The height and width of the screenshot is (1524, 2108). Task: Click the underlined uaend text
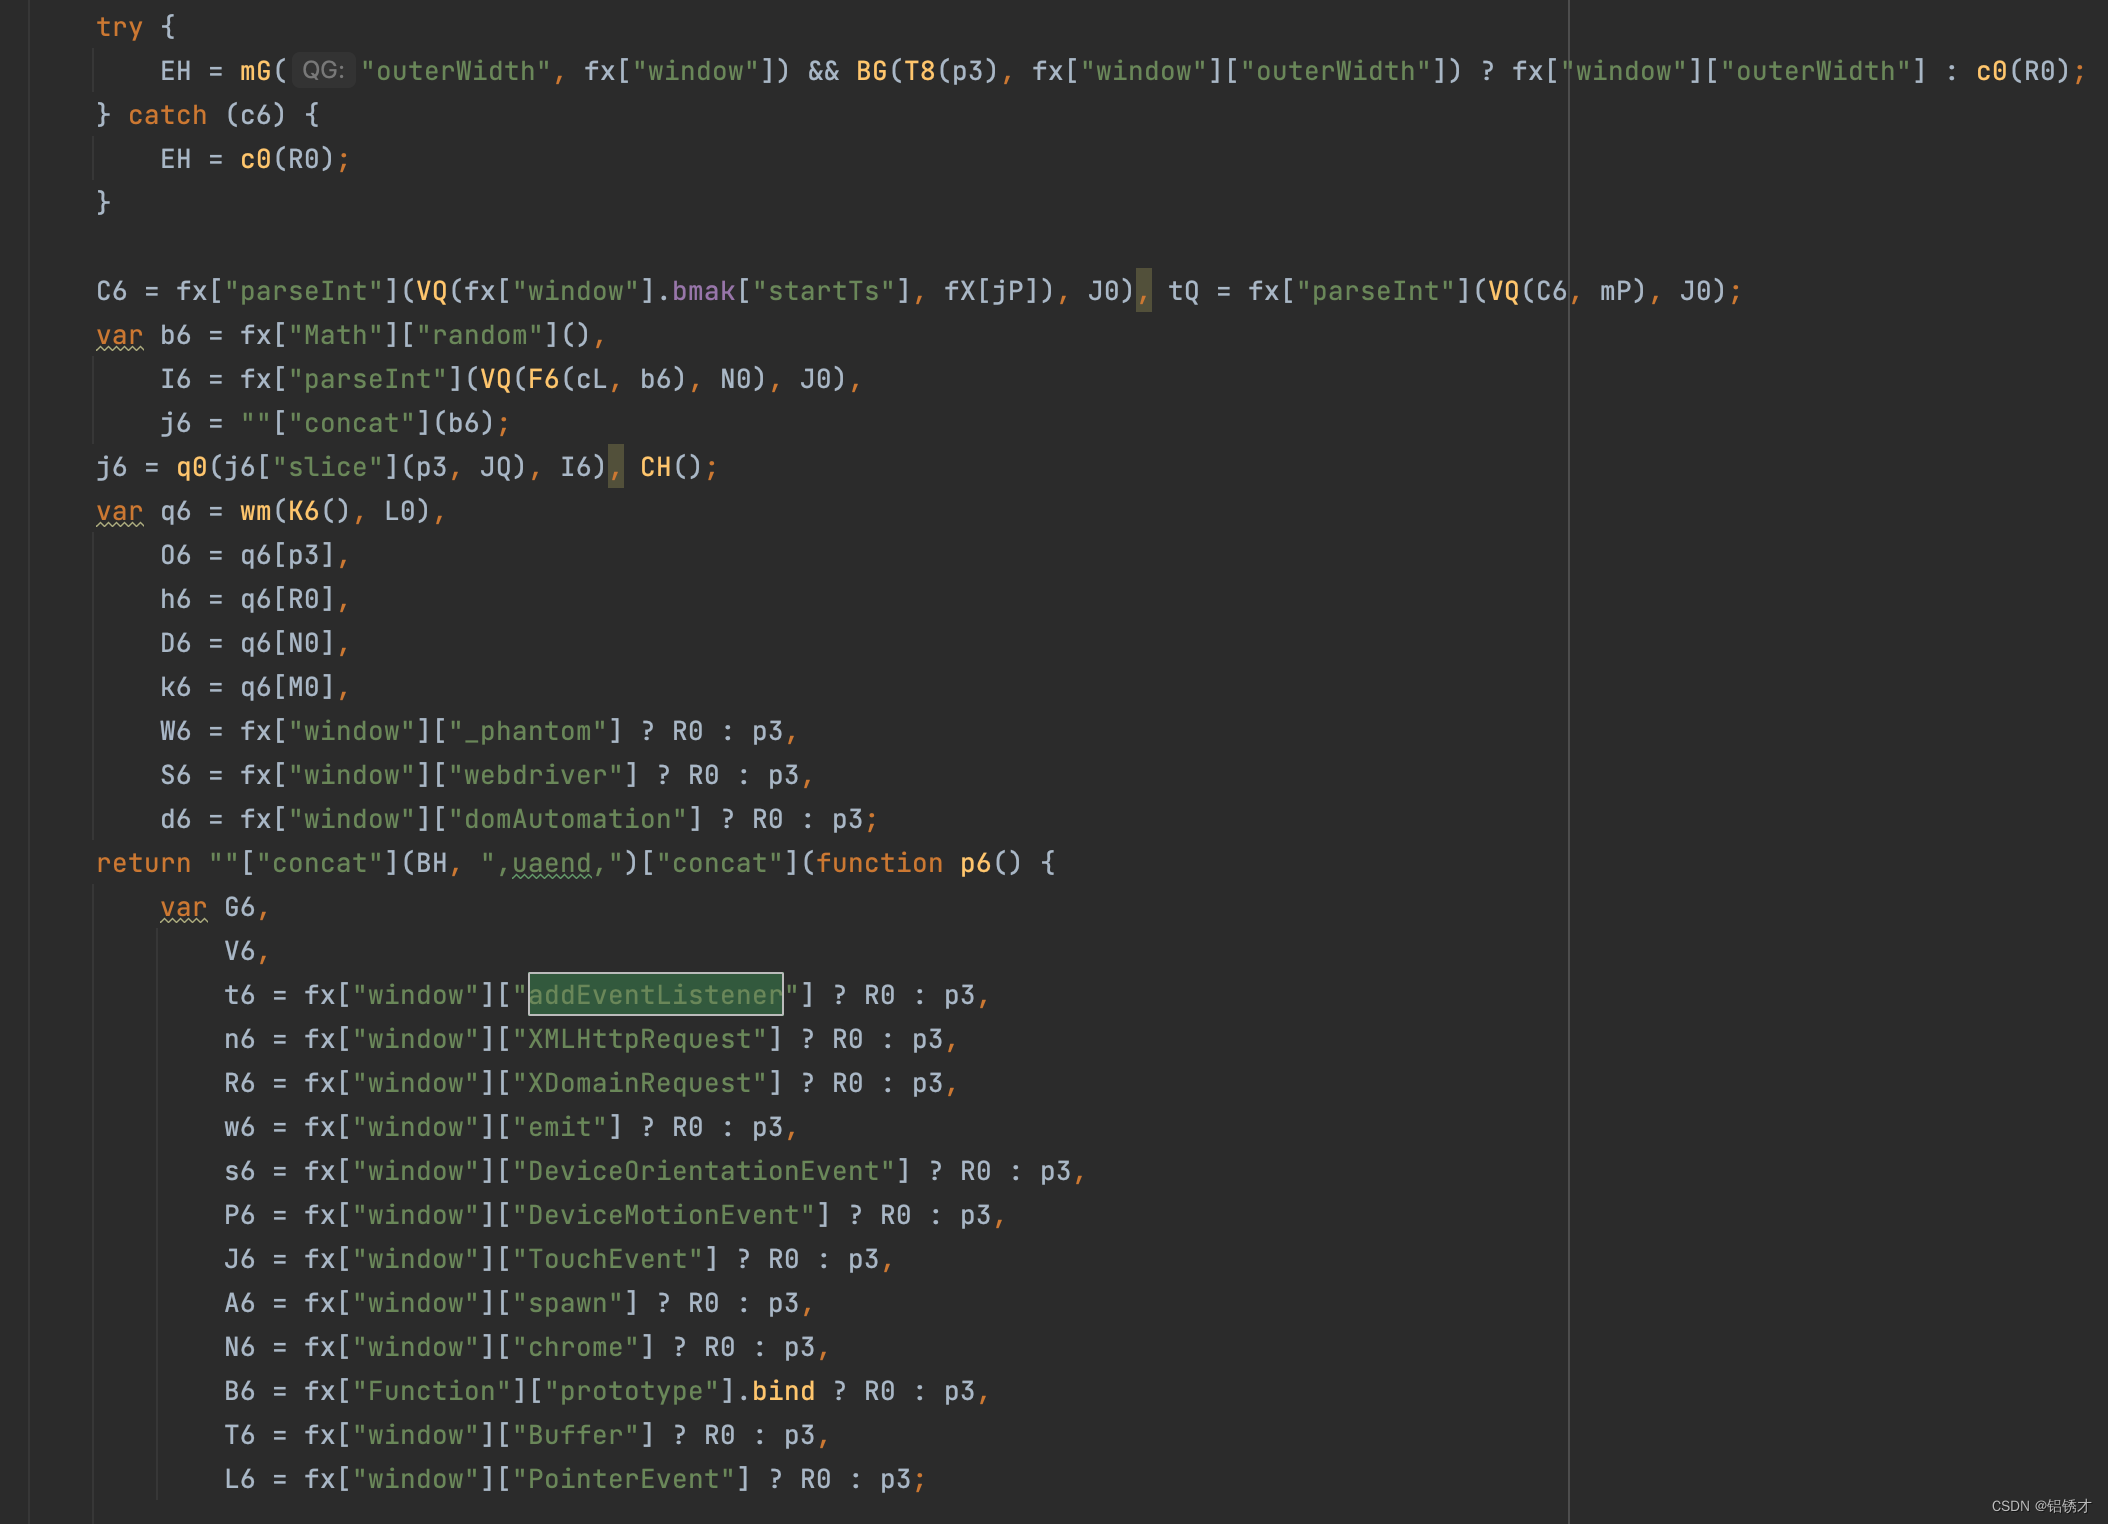[551, 863]
